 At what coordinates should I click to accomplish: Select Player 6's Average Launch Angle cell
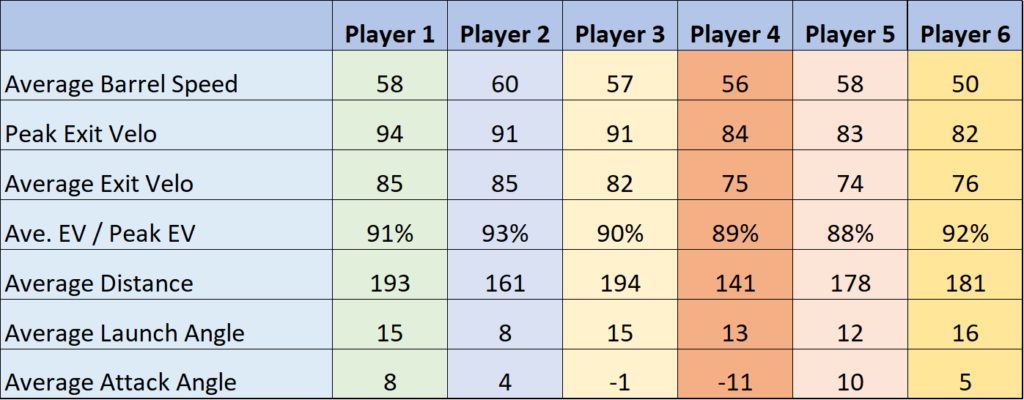click(964, 332)
